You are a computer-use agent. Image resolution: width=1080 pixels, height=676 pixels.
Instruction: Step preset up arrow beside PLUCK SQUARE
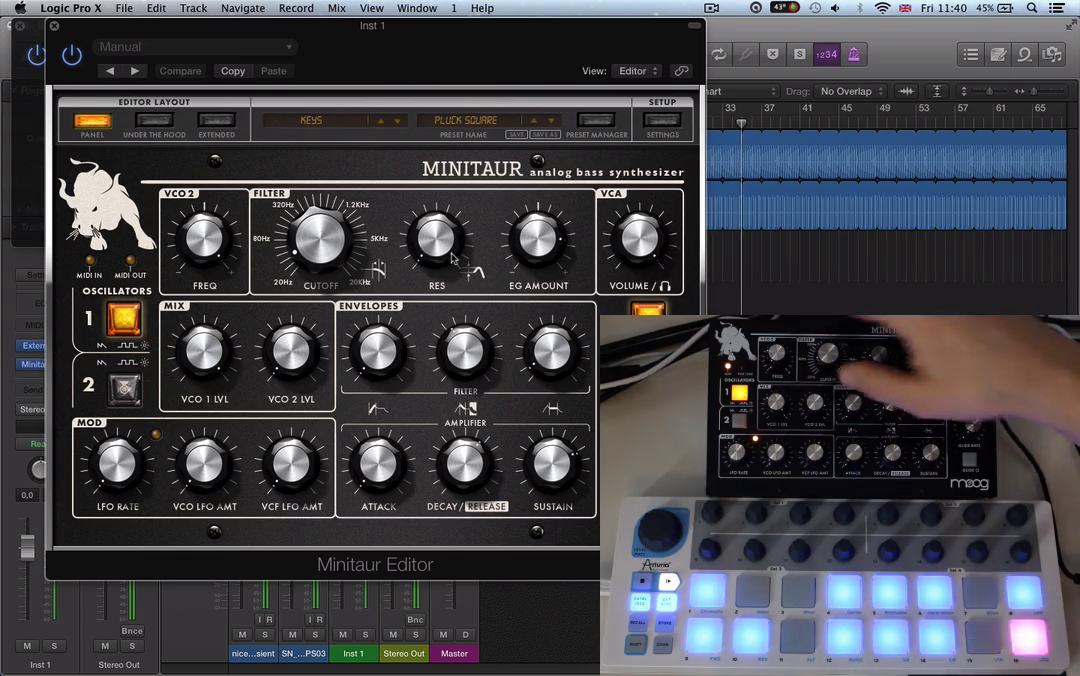534,121
